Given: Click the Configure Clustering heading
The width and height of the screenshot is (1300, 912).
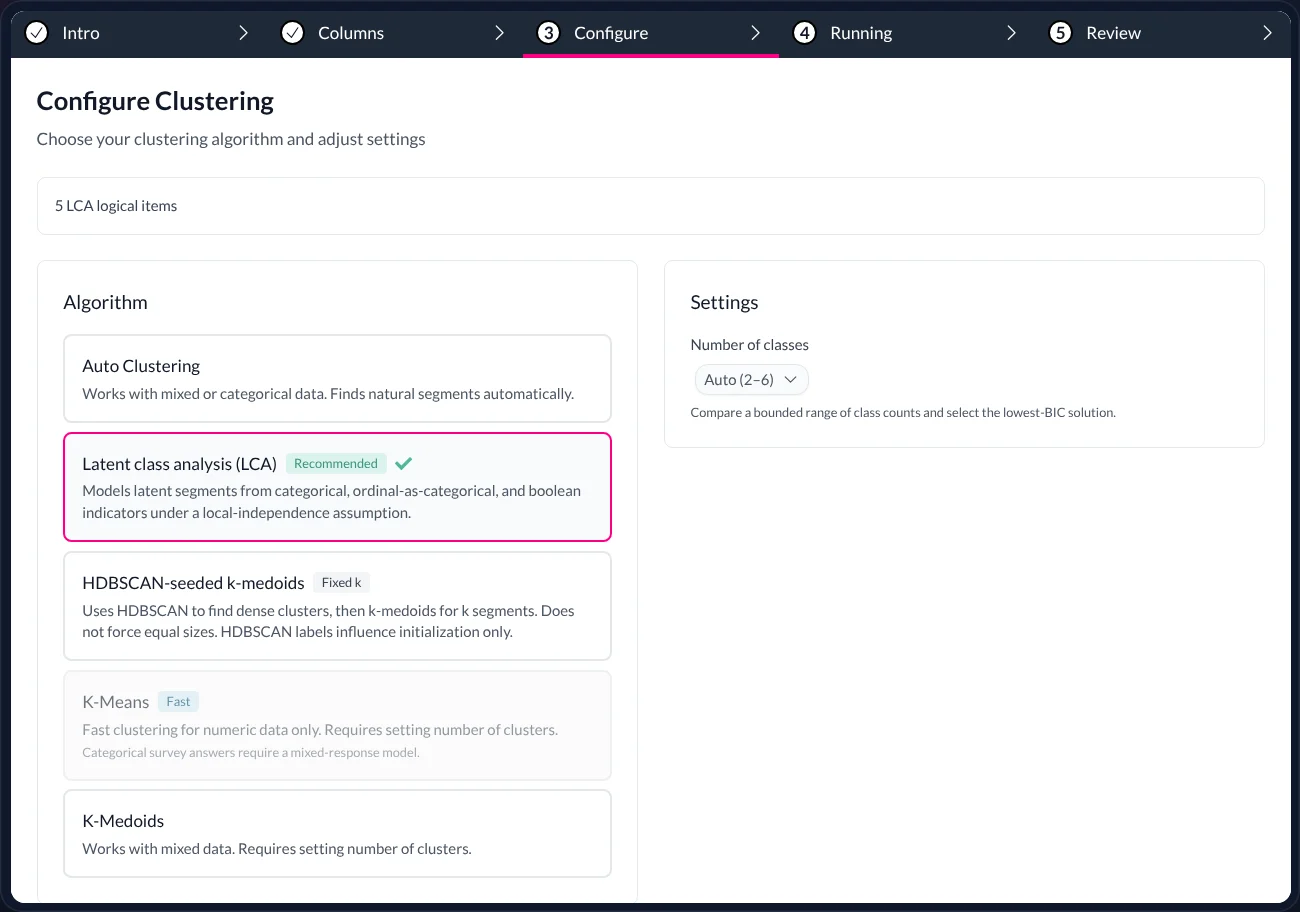Looking at the screenshot, I should 155,101.
